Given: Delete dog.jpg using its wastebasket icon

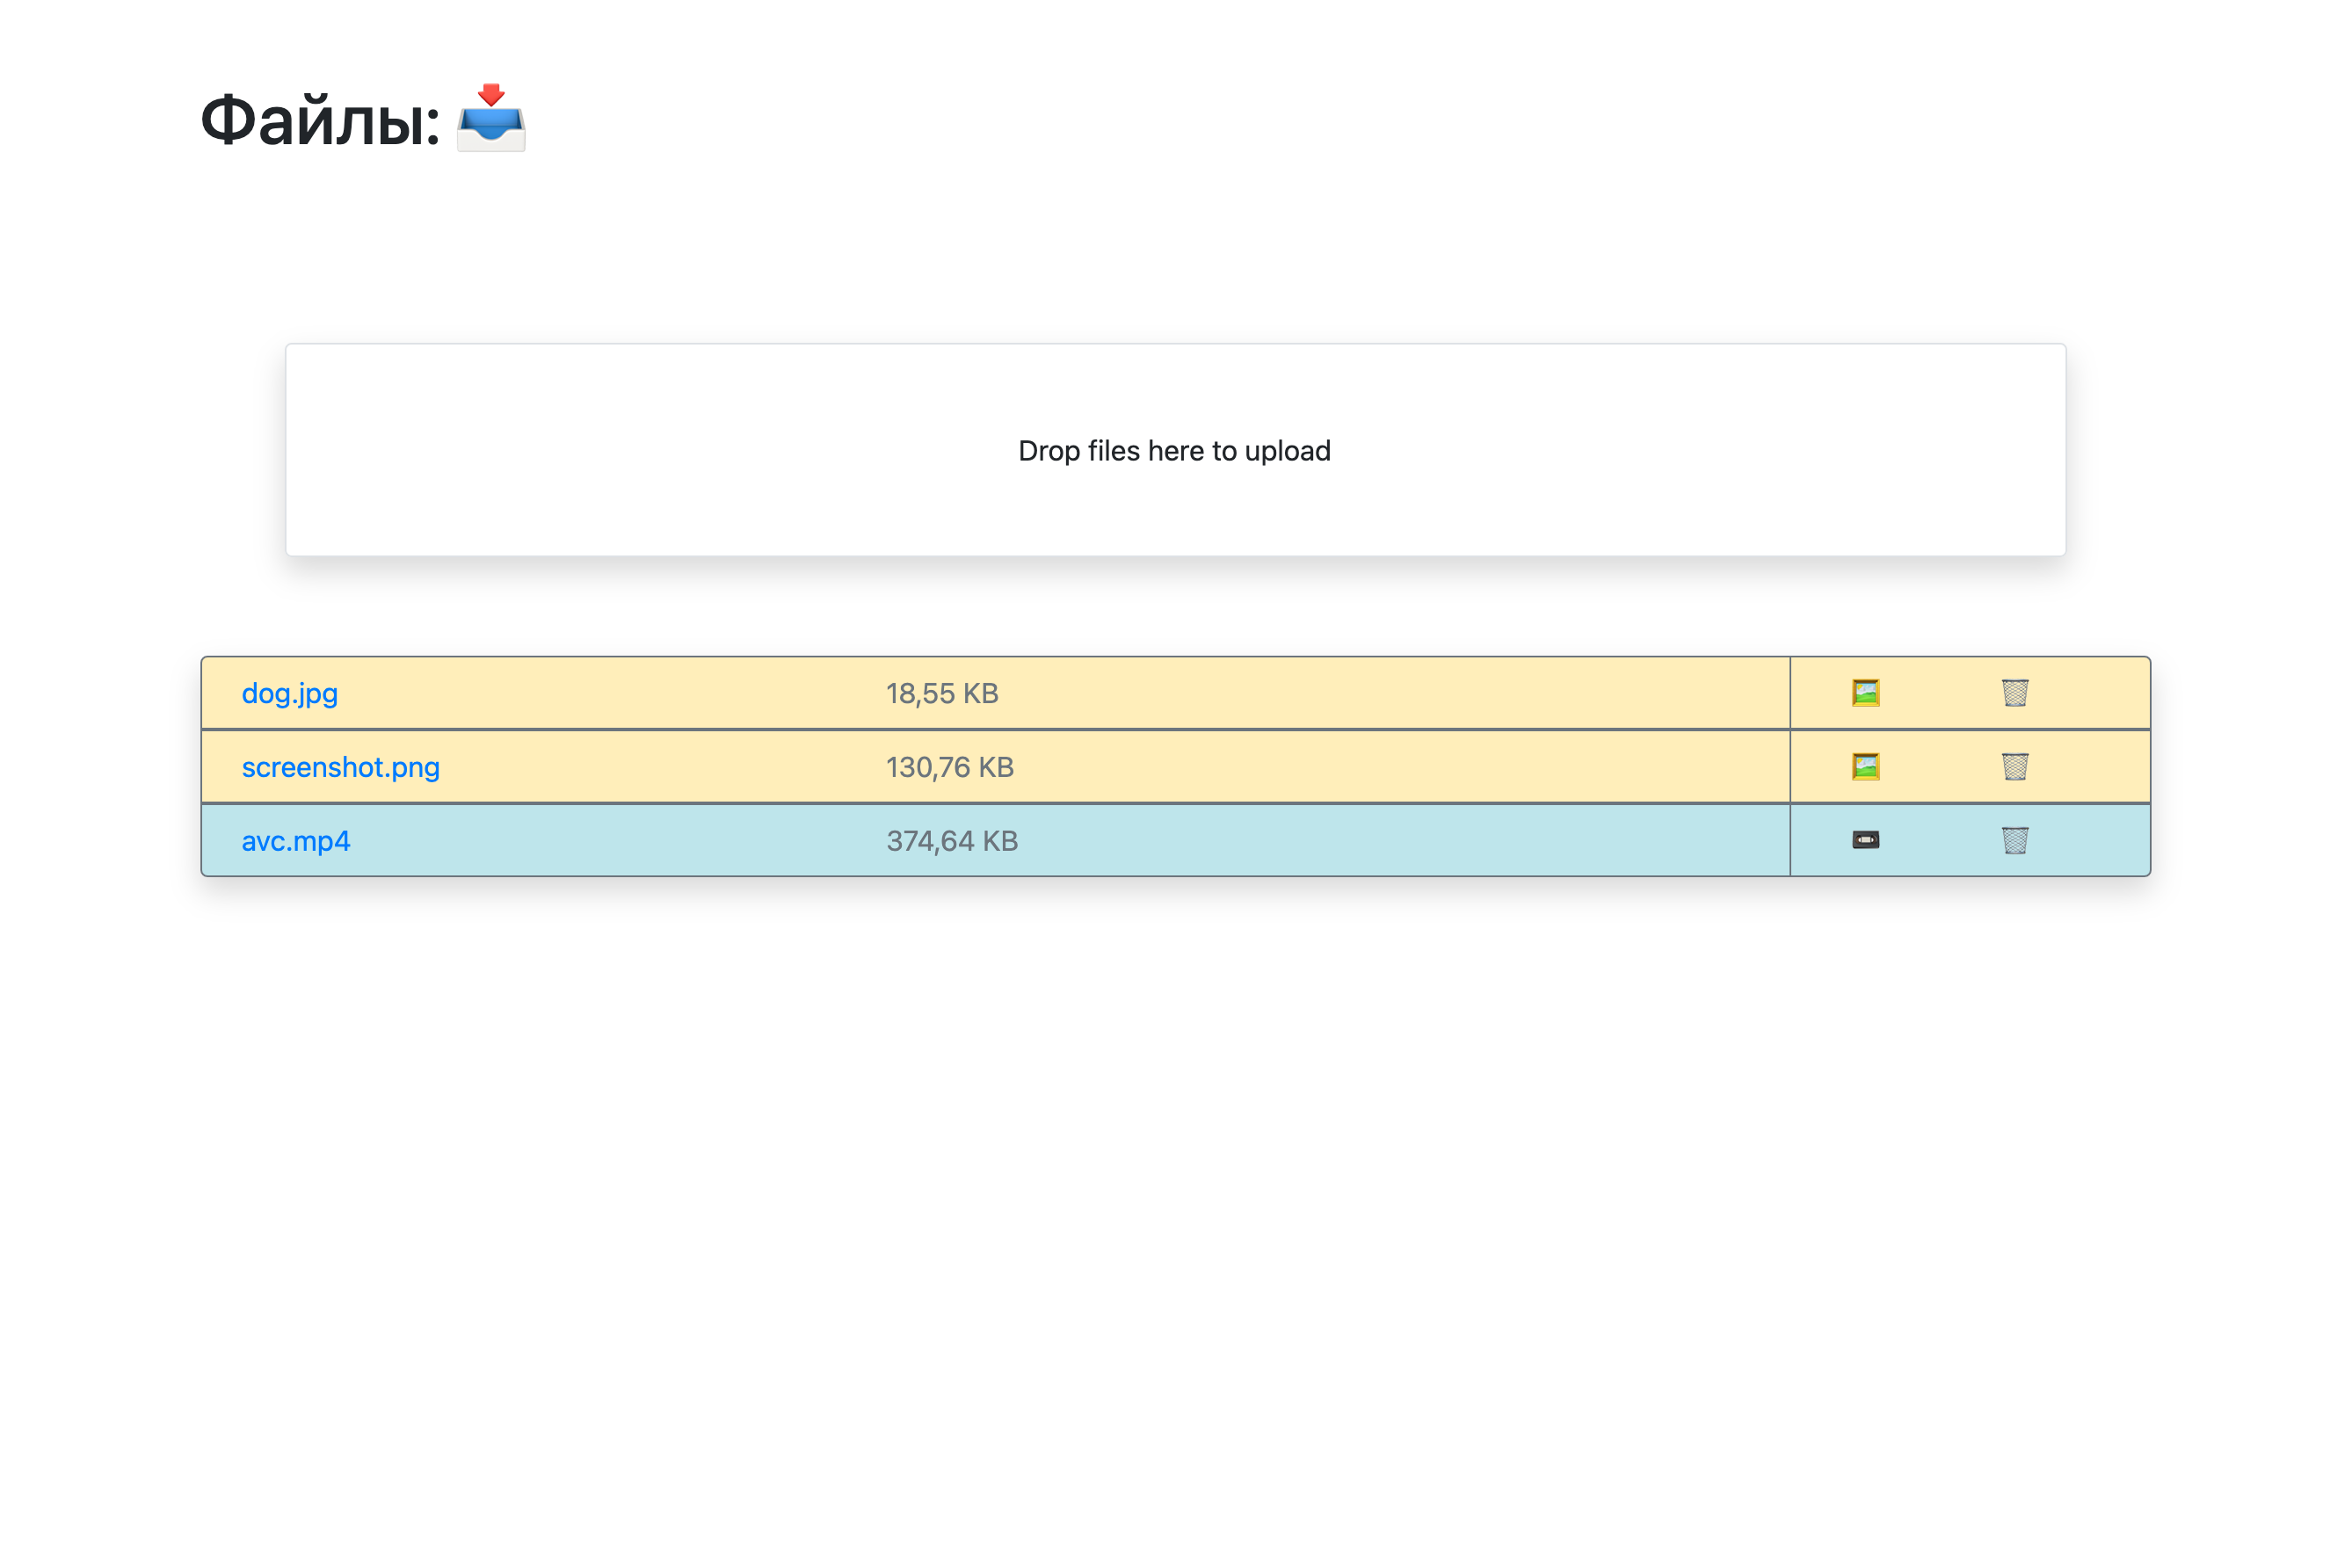Looking at the screenshot, I should tap(2017, 691).
